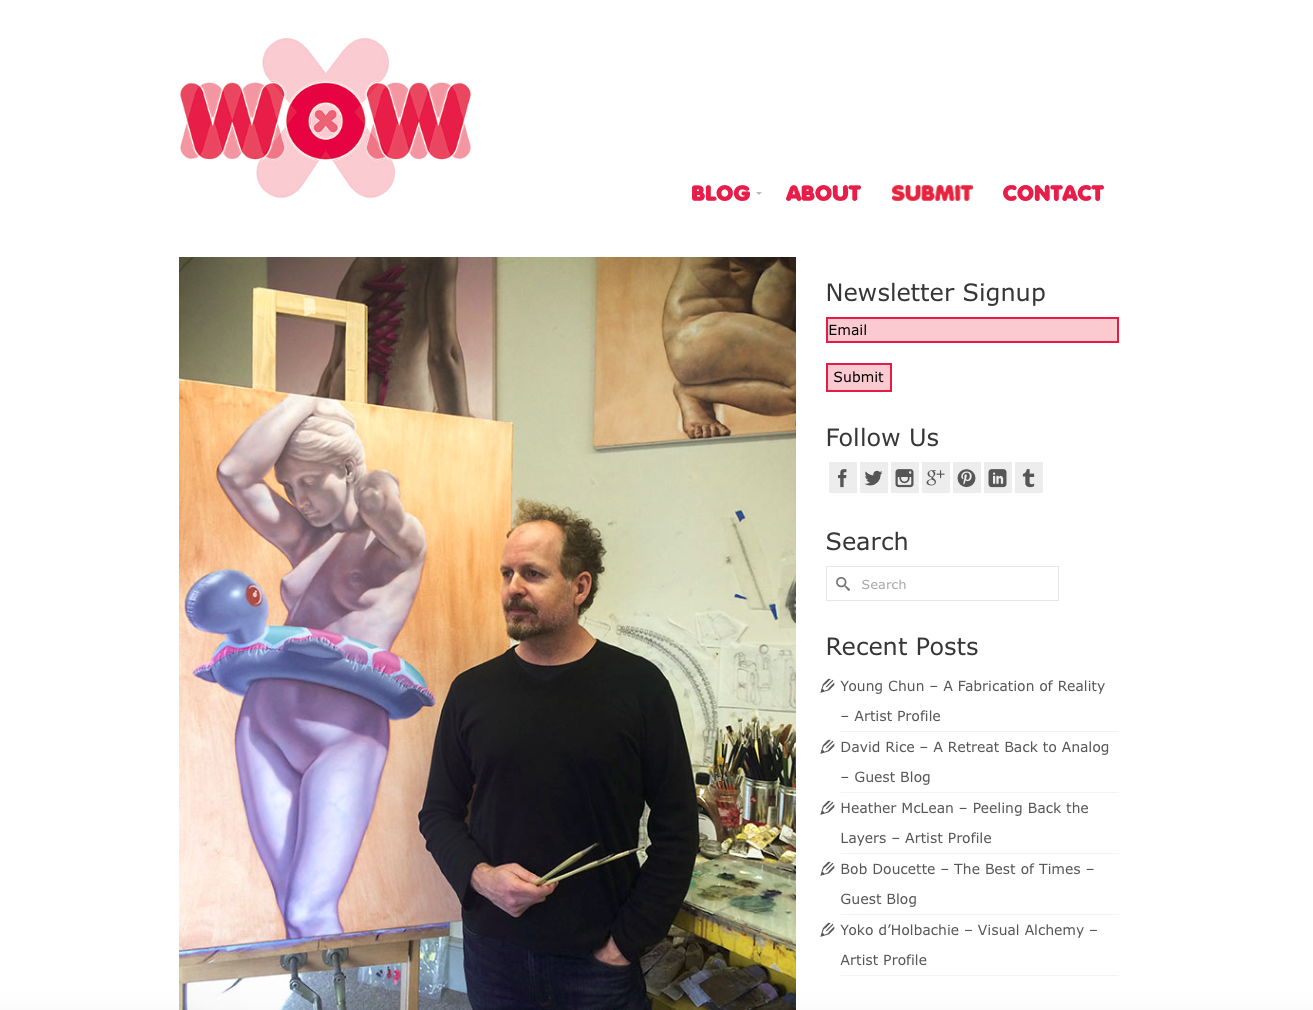Go to the CONTACT page
Viewport: 1313px width, 1010px height.
1053,193
